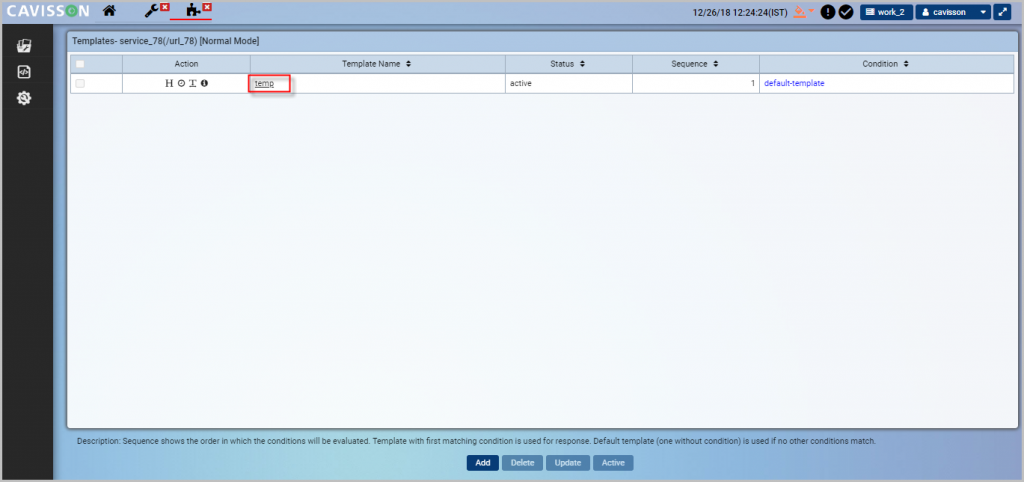Tick the select-all header checkbox
Viewport: 1024px width, 482px height.
coord(80,64)
